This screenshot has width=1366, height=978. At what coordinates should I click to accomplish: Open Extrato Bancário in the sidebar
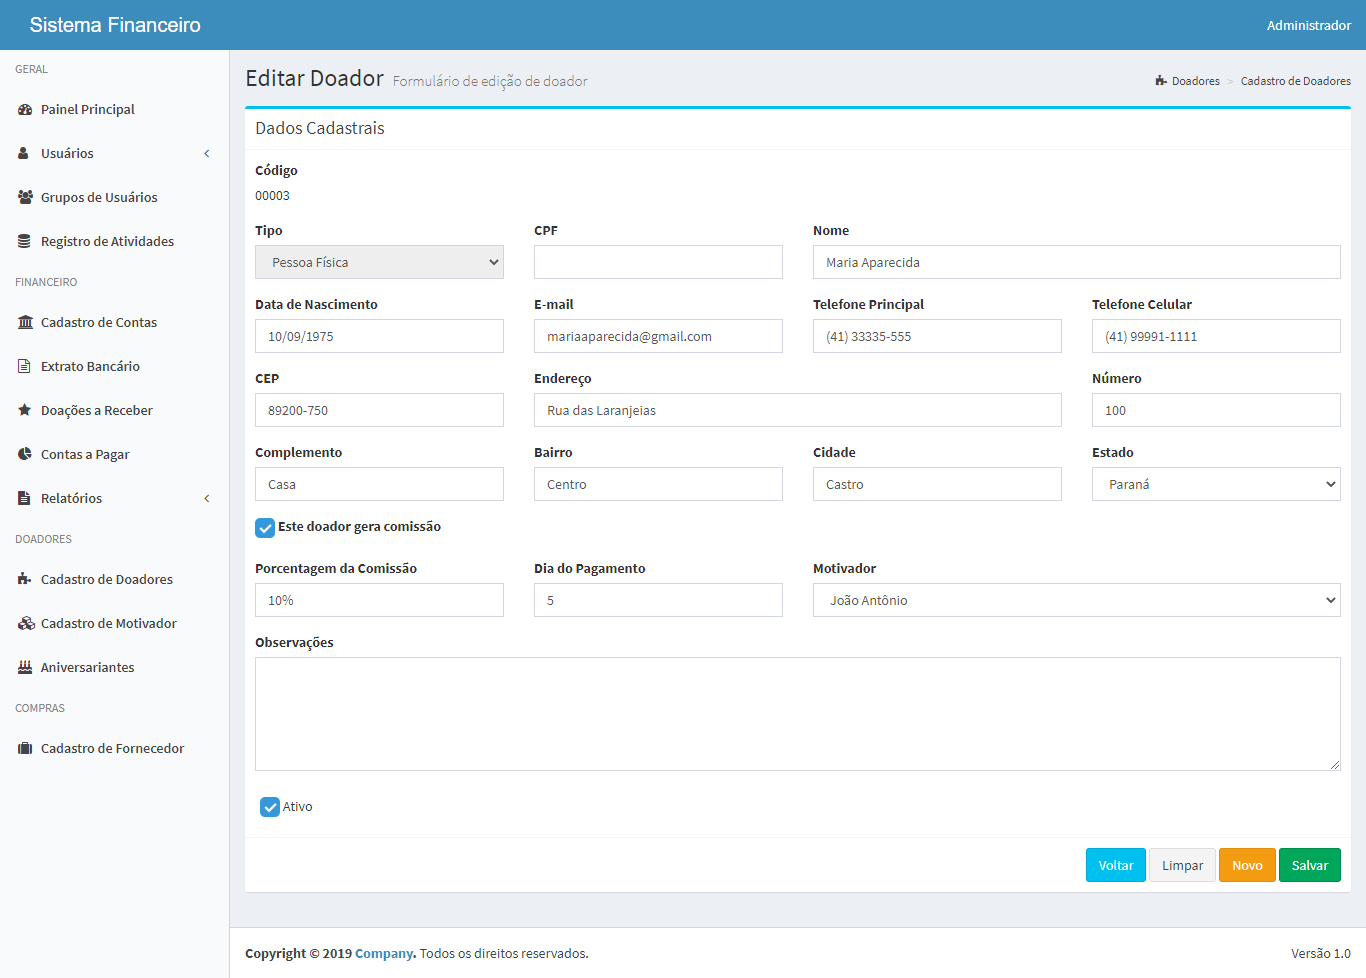click(90, 367)
